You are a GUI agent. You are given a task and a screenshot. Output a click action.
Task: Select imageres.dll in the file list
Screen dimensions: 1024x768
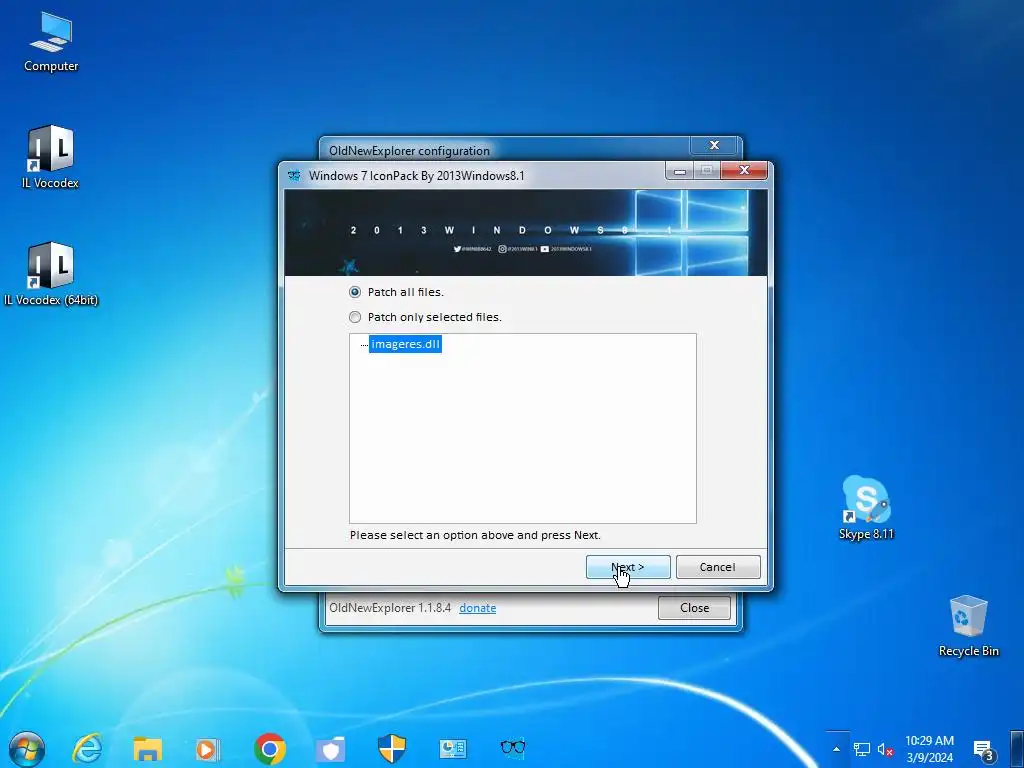(405, 344)
